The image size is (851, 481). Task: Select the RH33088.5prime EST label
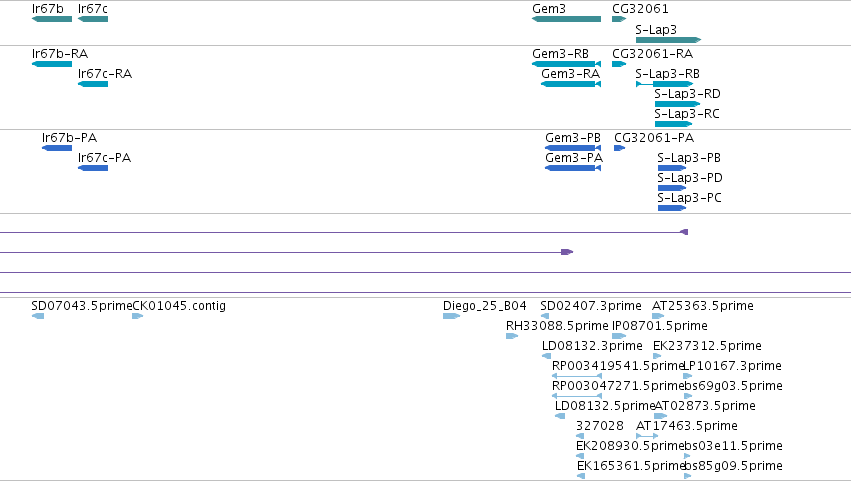[557, 326]
